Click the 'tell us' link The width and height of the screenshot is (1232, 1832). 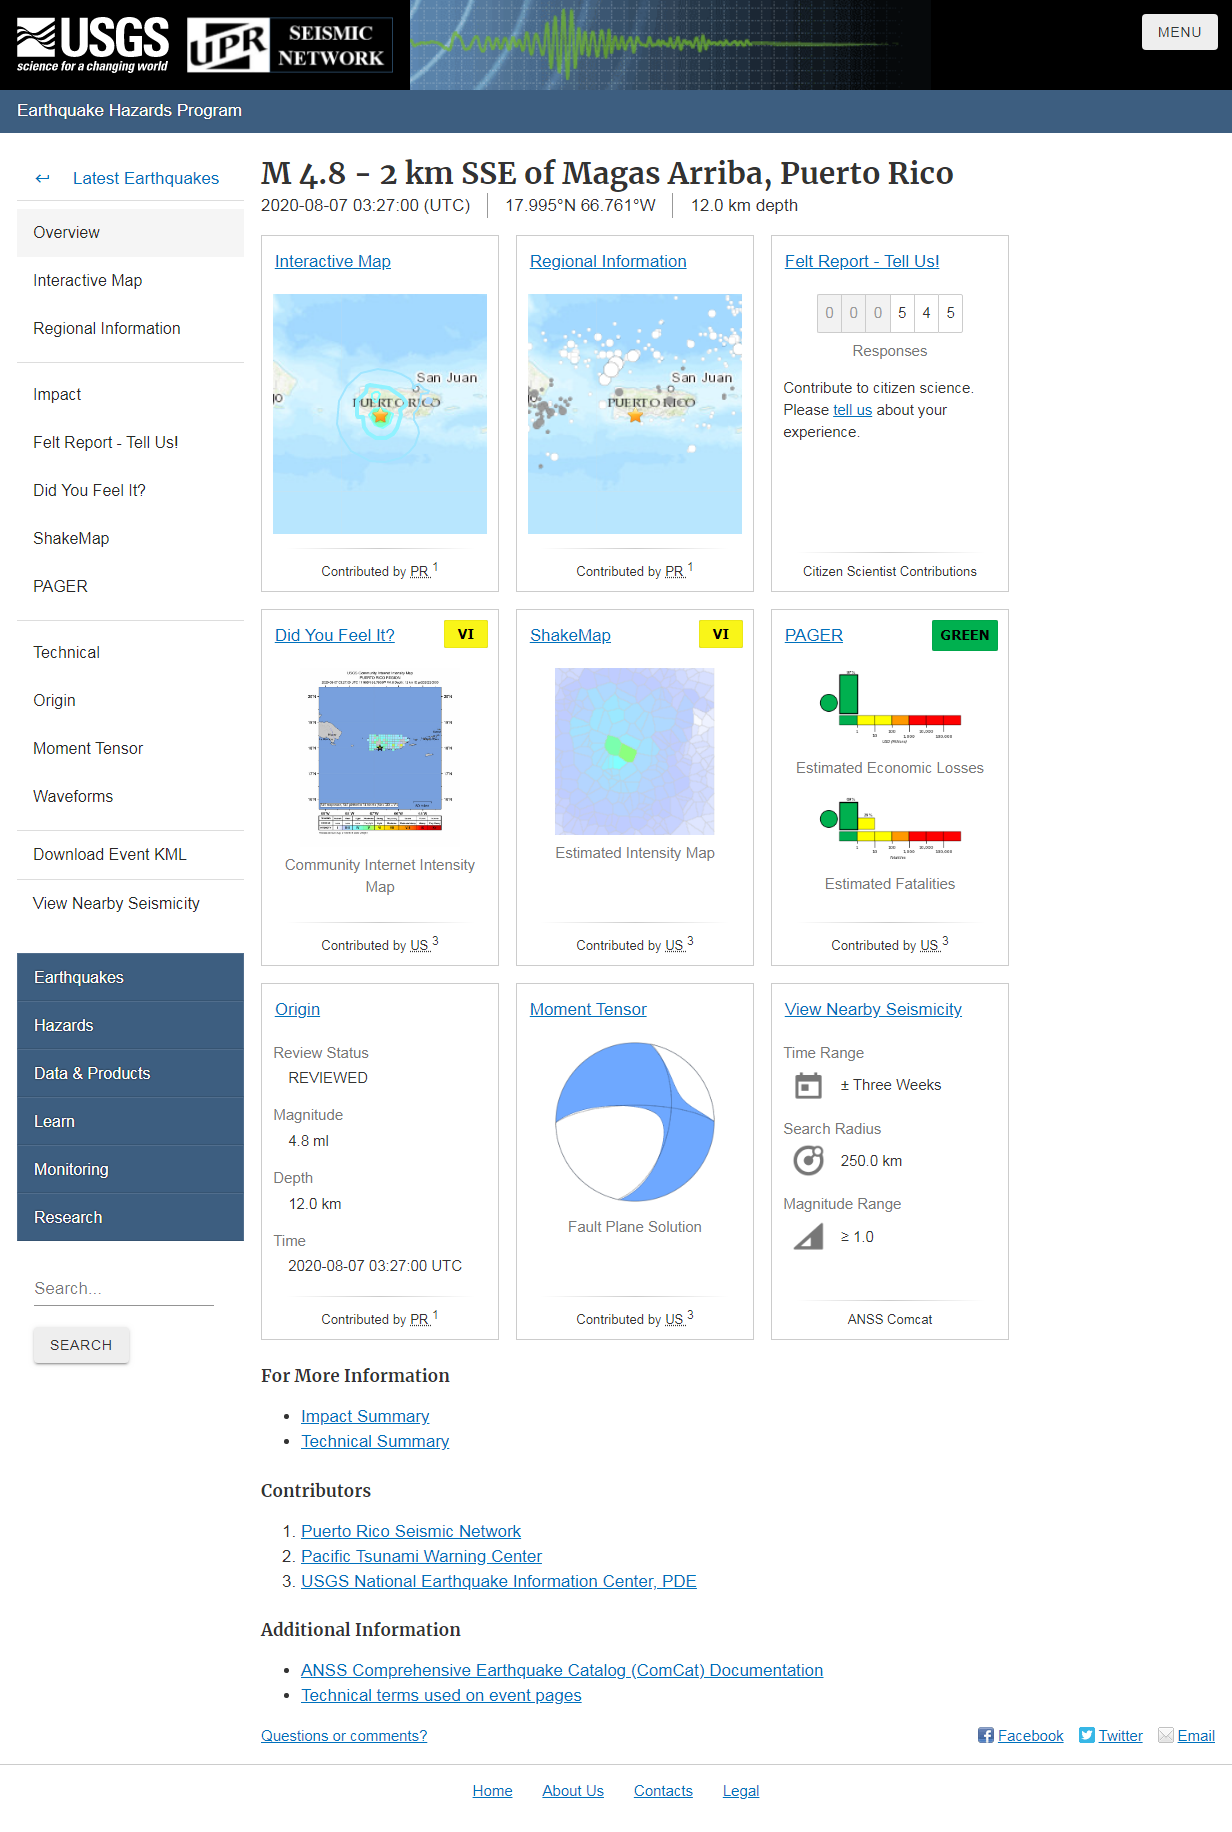click(x=853, y=410)
